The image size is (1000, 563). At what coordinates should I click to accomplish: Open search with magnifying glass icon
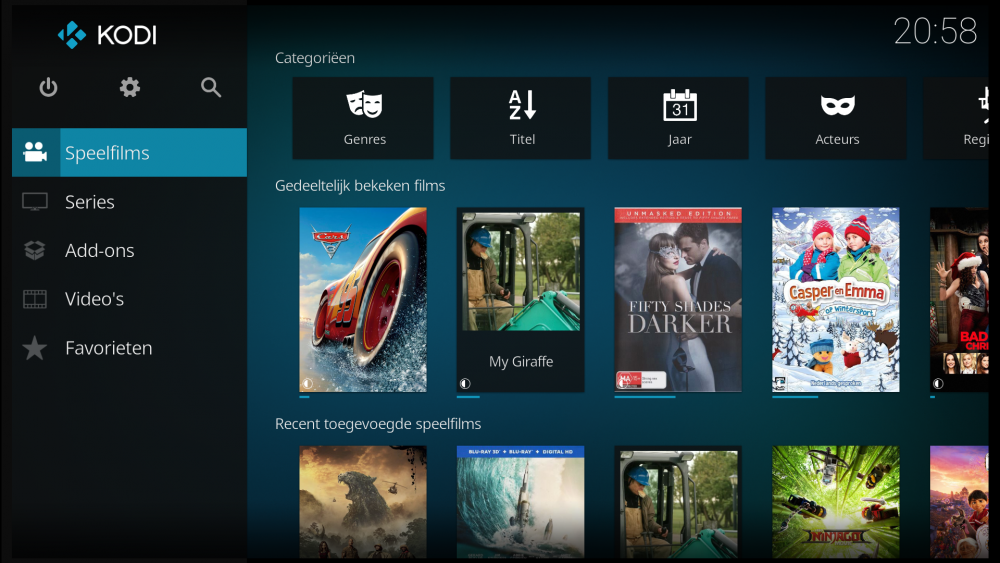pos(211,88)
